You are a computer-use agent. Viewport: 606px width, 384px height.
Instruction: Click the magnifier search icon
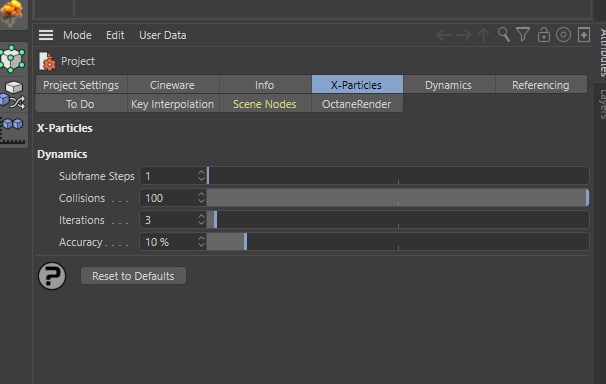point(503,35)
